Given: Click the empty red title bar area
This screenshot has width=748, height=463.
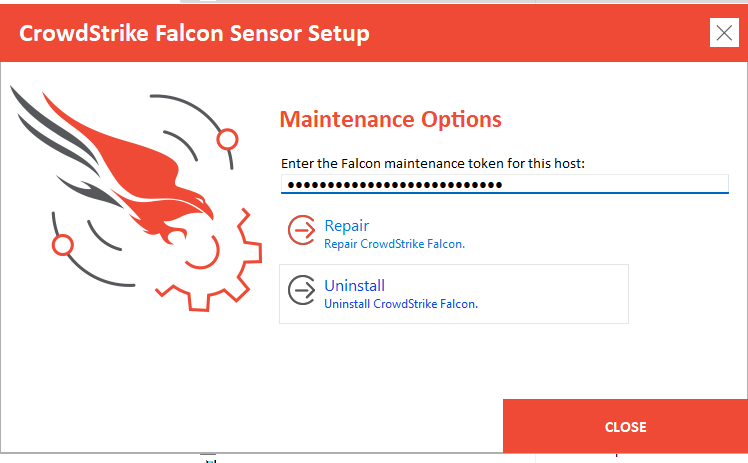Looking at the screenshot, I should 539,32.
